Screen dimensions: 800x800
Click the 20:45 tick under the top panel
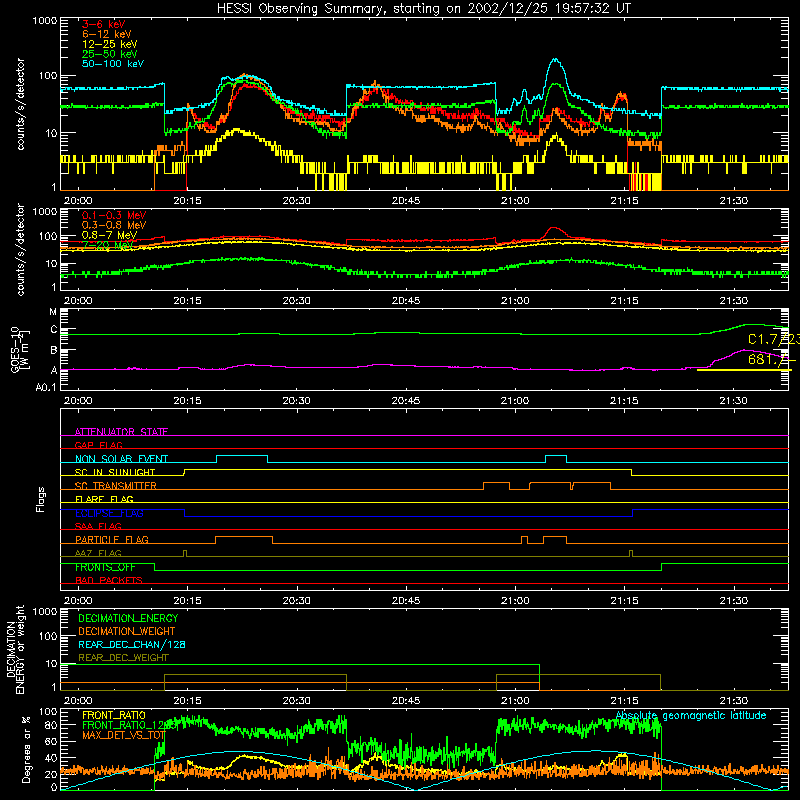[x=406, y=201]
